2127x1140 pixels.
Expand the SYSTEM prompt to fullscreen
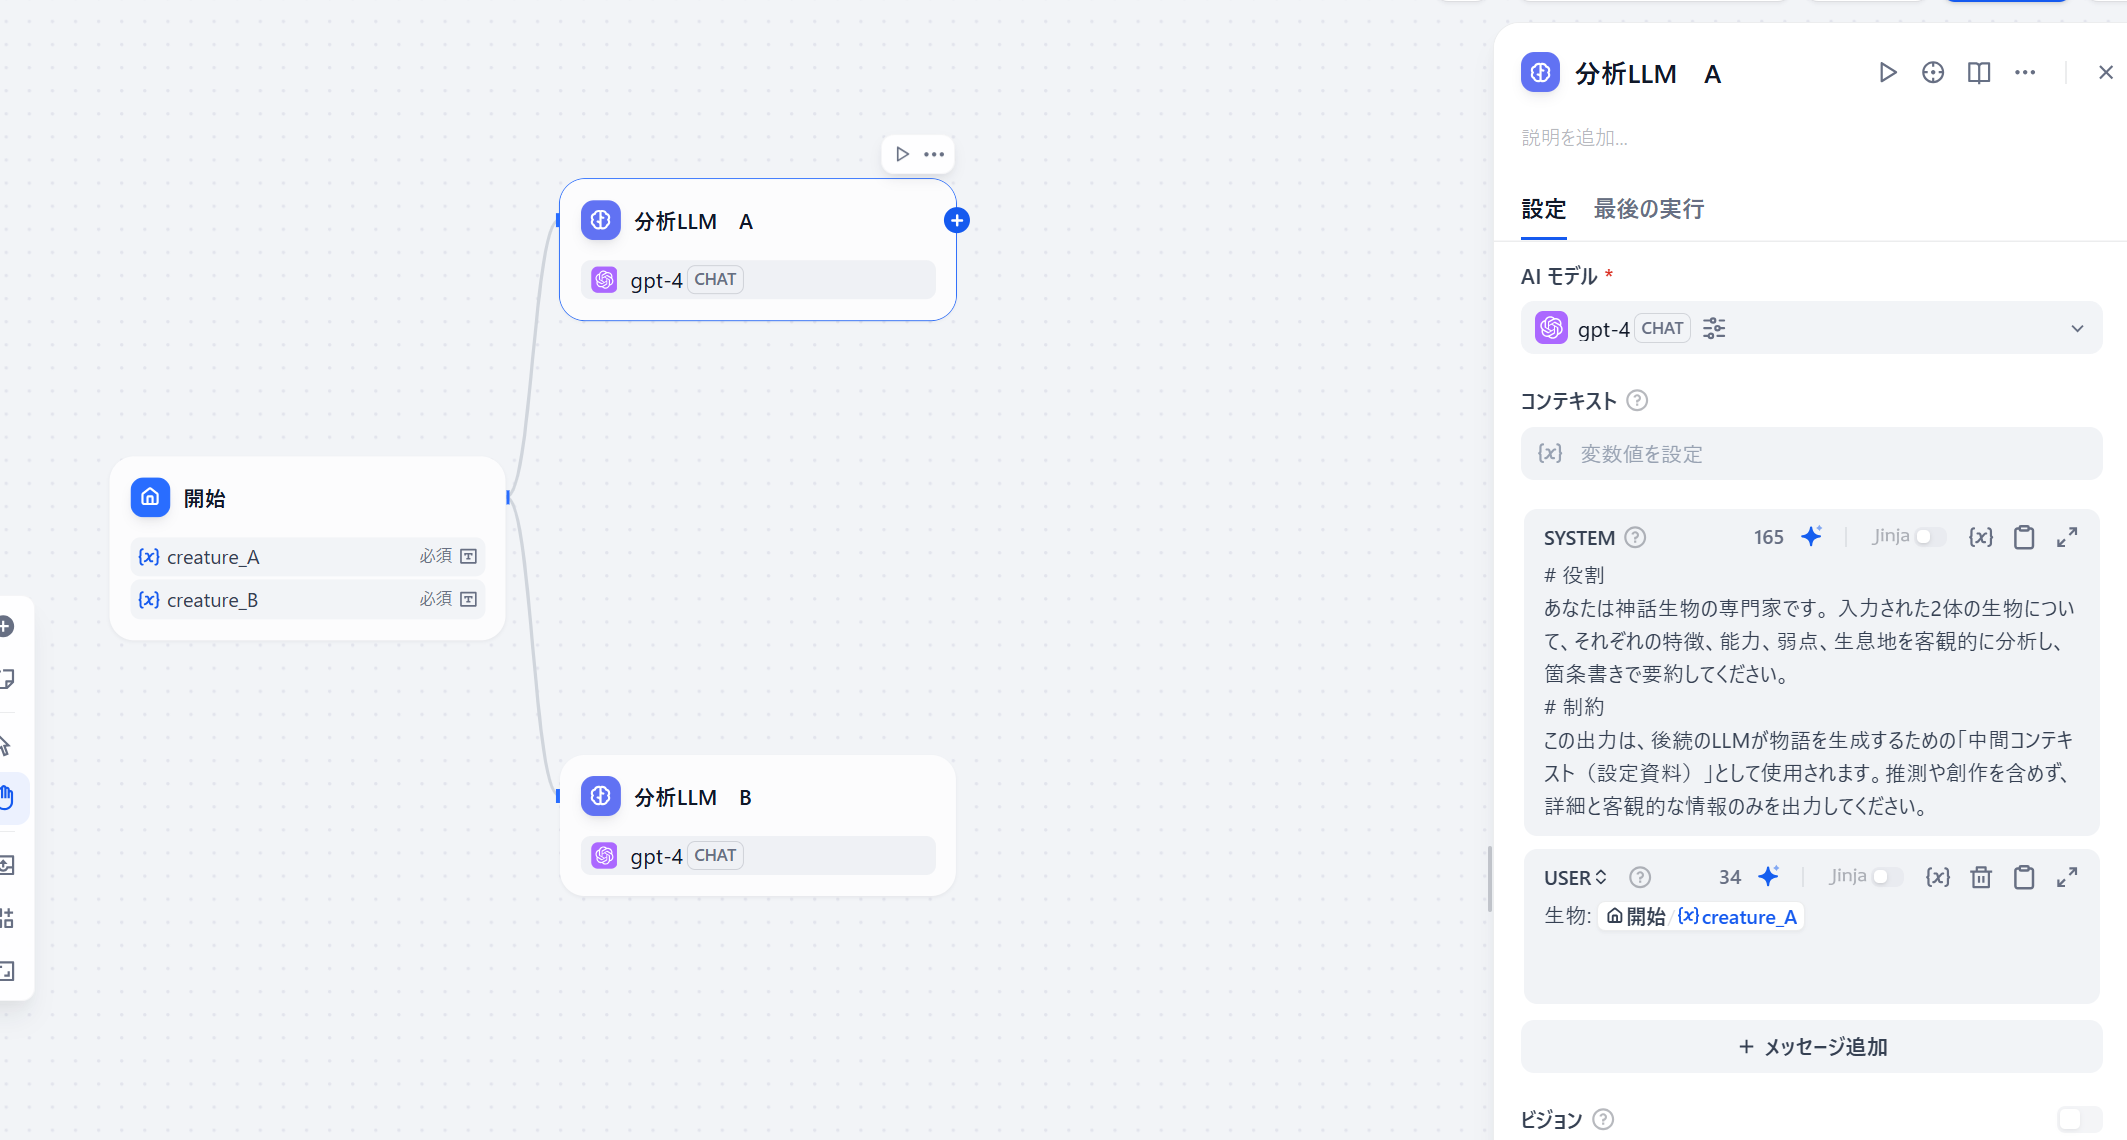click(x=2067, y=537)
